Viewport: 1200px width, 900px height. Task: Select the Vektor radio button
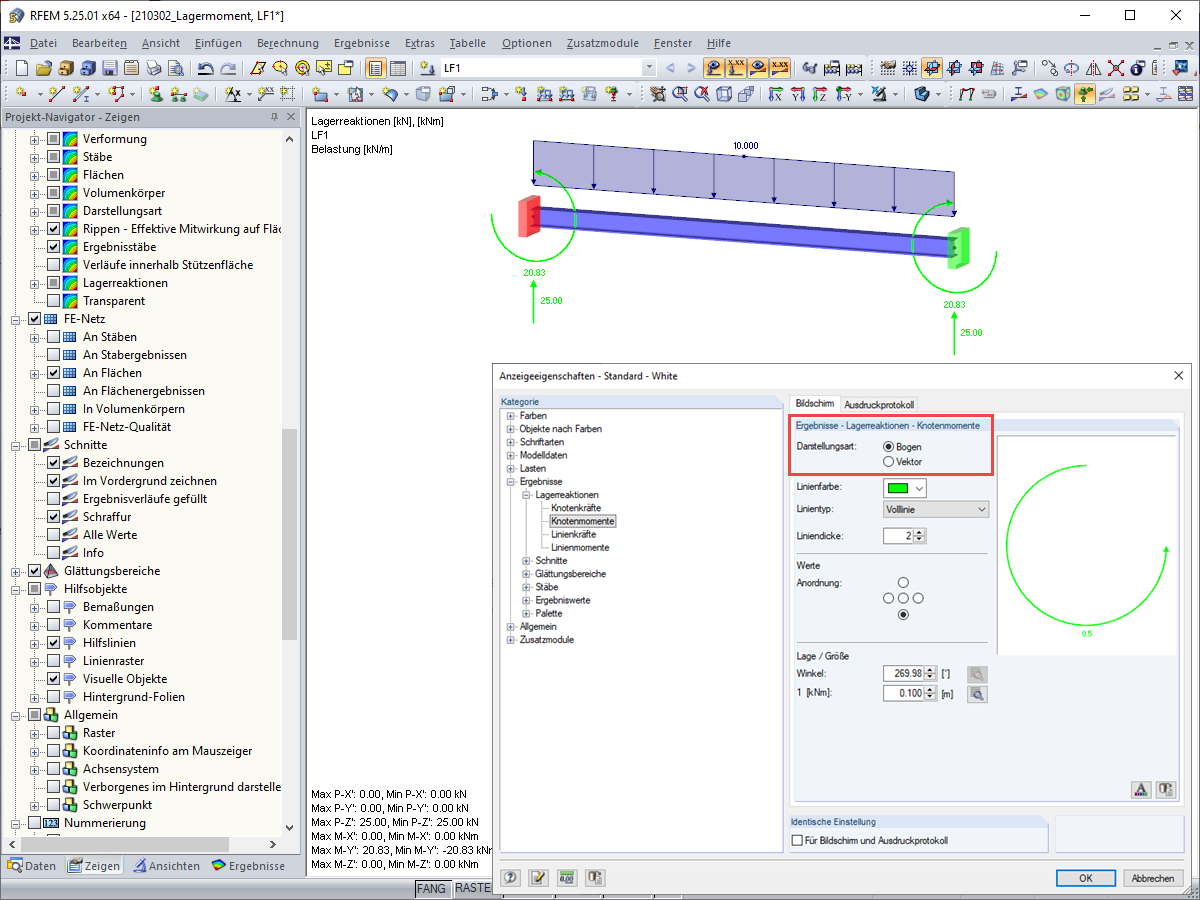click(x=888, y=462)
